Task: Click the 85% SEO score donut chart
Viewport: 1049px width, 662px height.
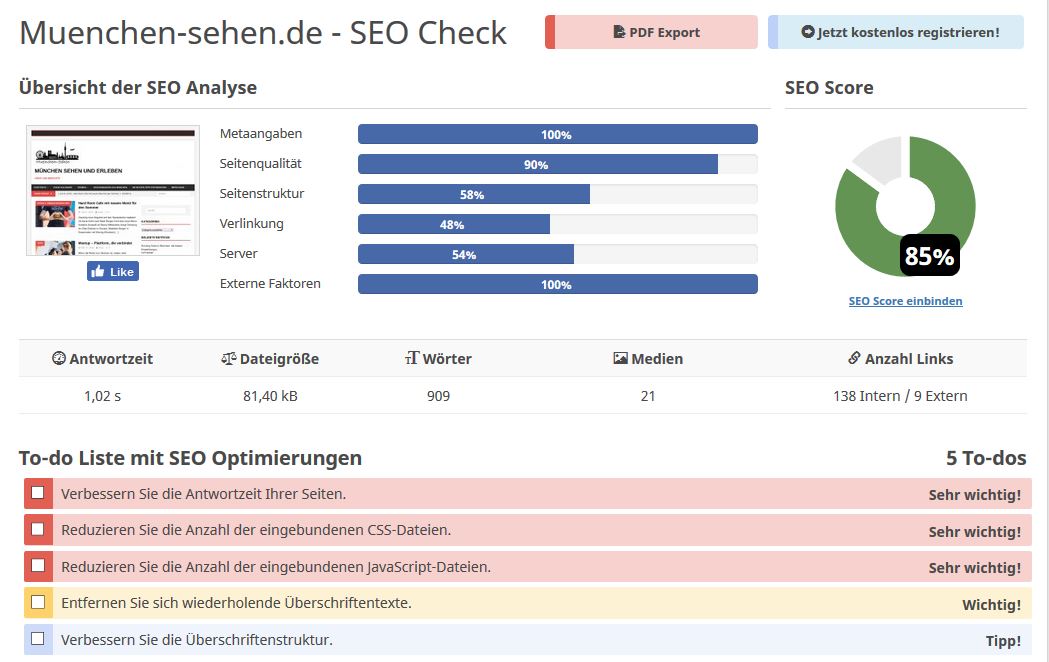Action: [x=905, y=206]
